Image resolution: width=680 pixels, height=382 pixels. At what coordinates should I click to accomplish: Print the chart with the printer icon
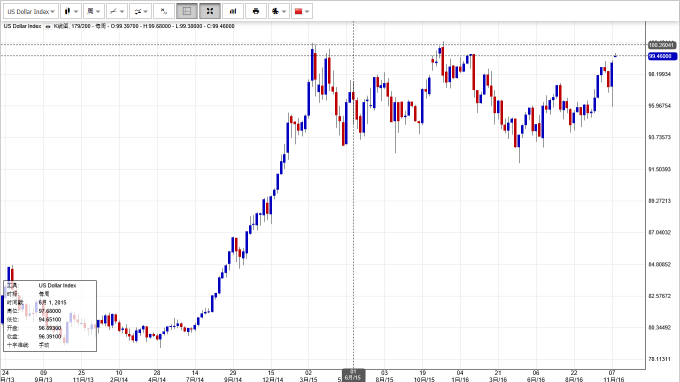(x=256, y=11)
